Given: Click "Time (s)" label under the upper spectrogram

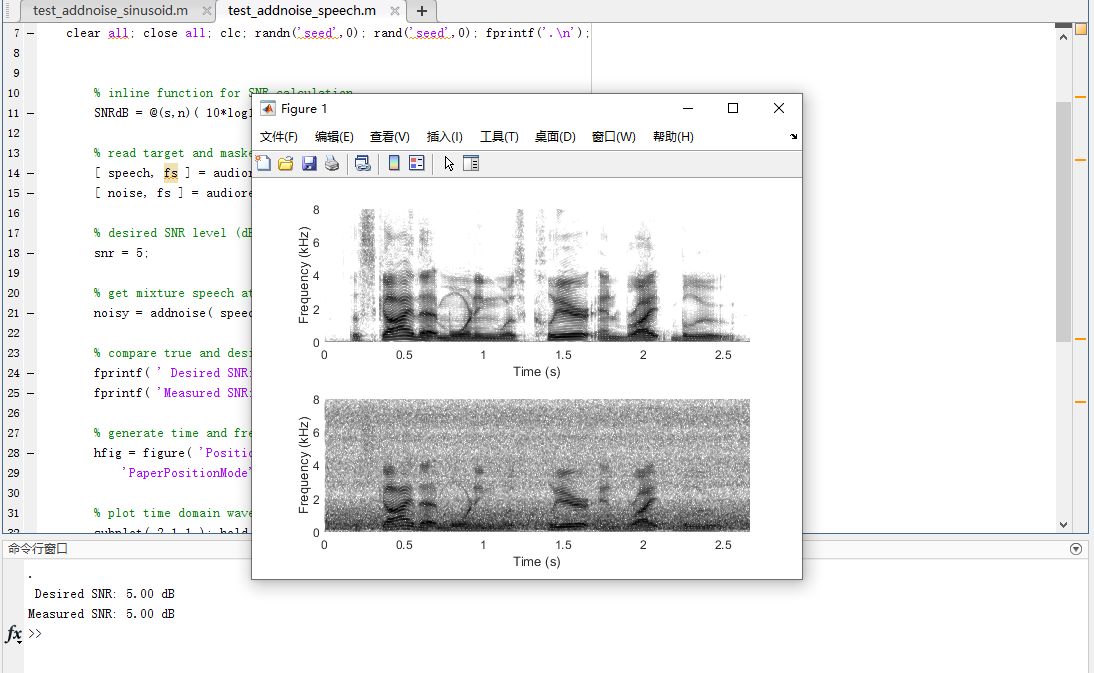Looking at the screenshot, I should pyautogui.click(x=537, y=372).
